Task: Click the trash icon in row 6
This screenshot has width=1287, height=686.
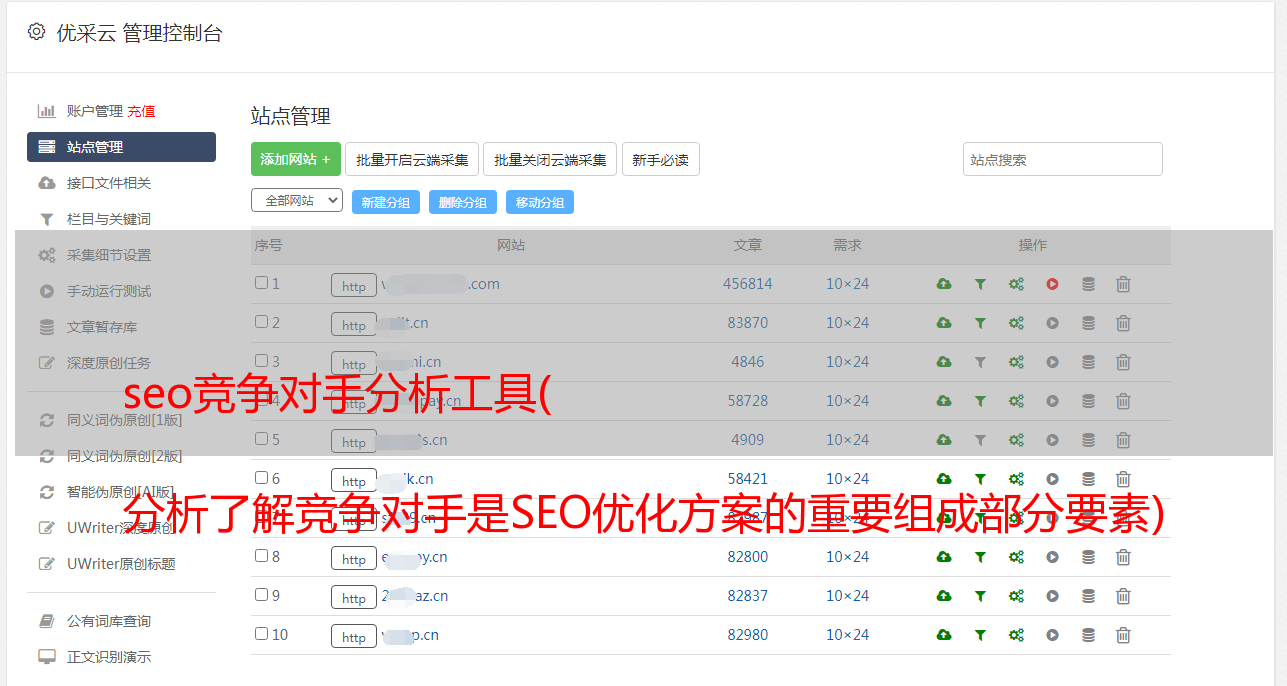Action: coord(1123,479)
